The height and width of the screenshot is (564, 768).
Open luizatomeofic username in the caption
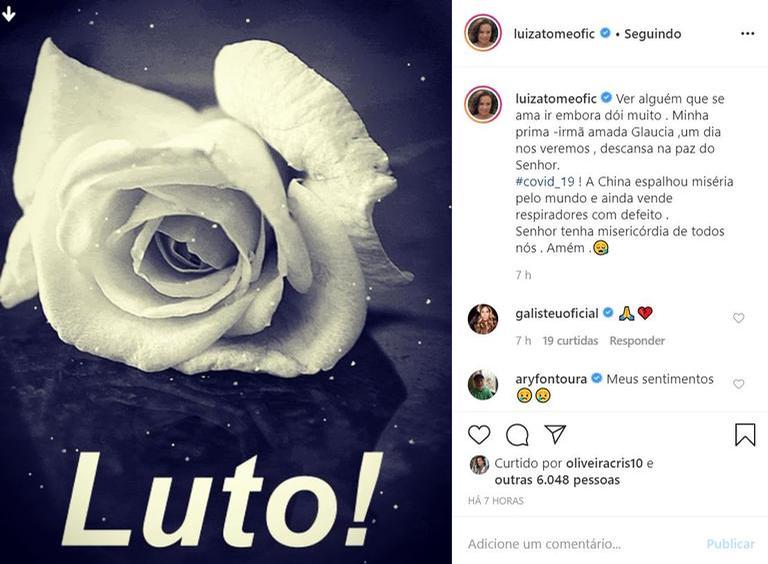[556, 98]
